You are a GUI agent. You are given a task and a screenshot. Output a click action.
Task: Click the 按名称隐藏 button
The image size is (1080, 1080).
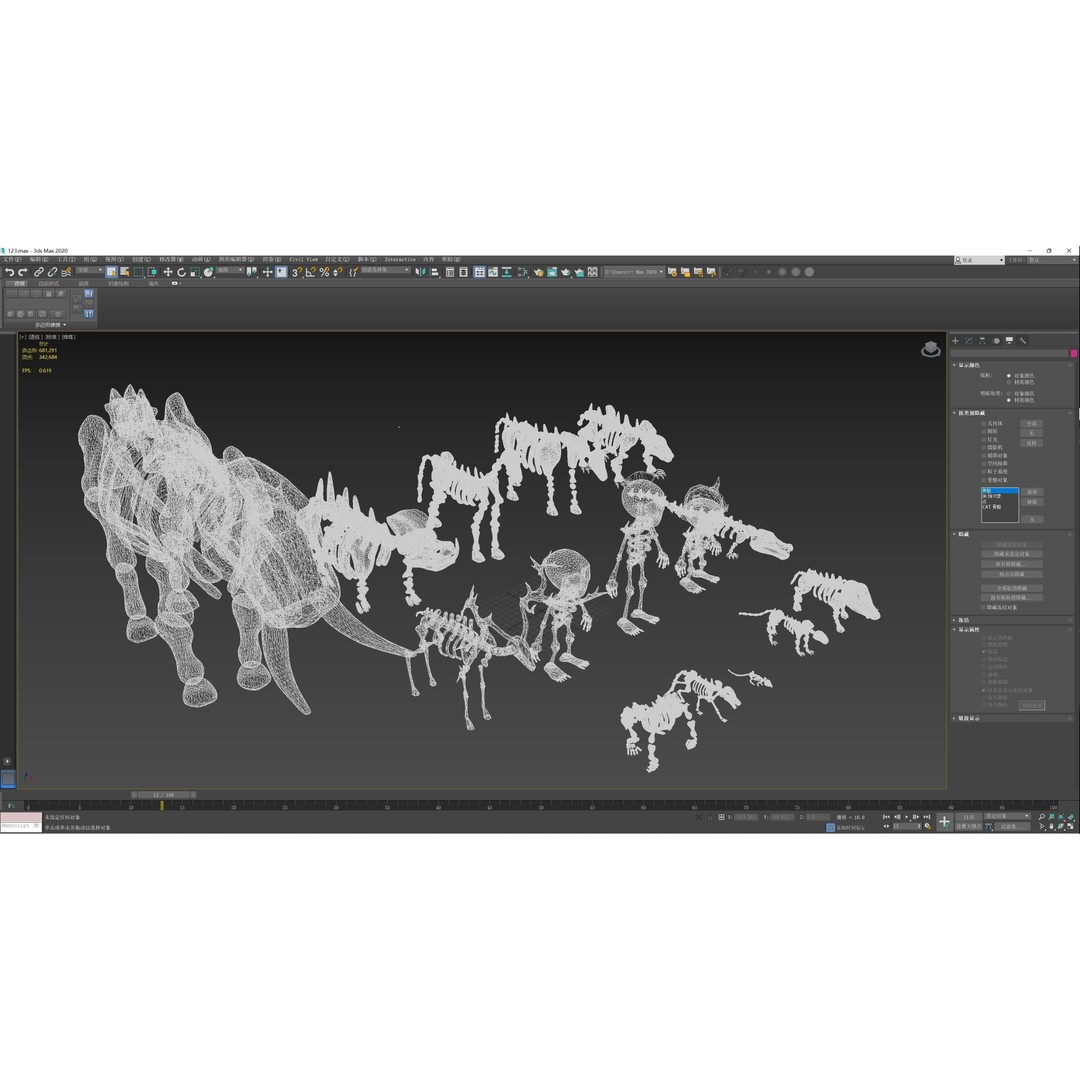1012,563
